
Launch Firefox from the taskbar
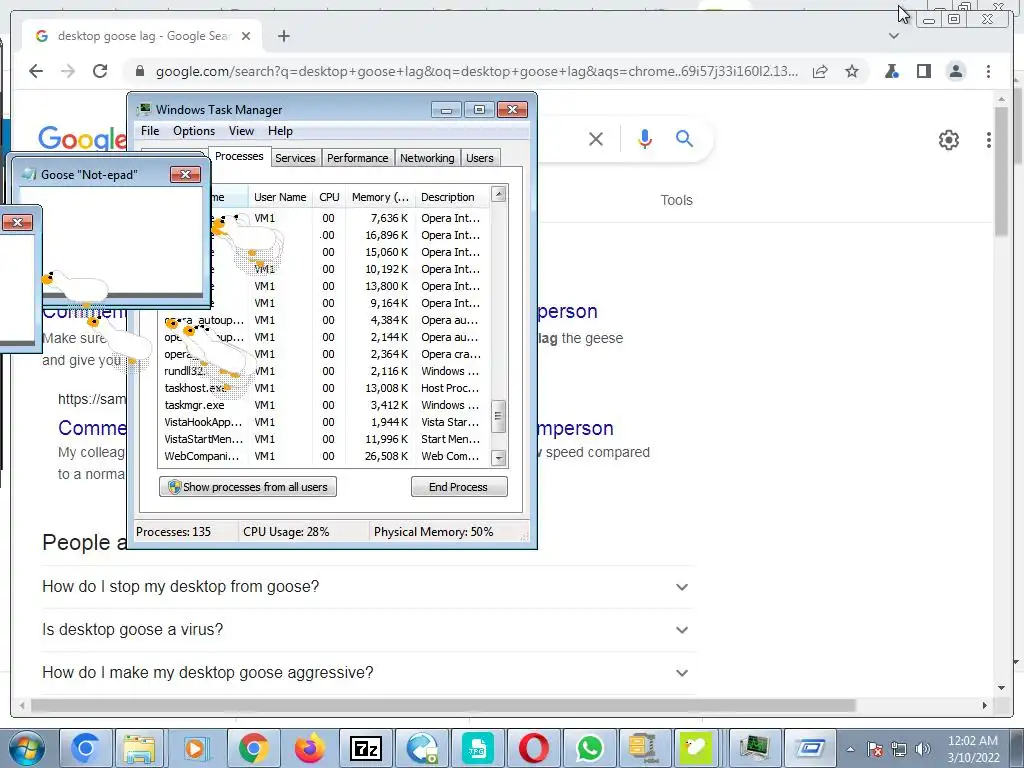(x=310, y=748)
